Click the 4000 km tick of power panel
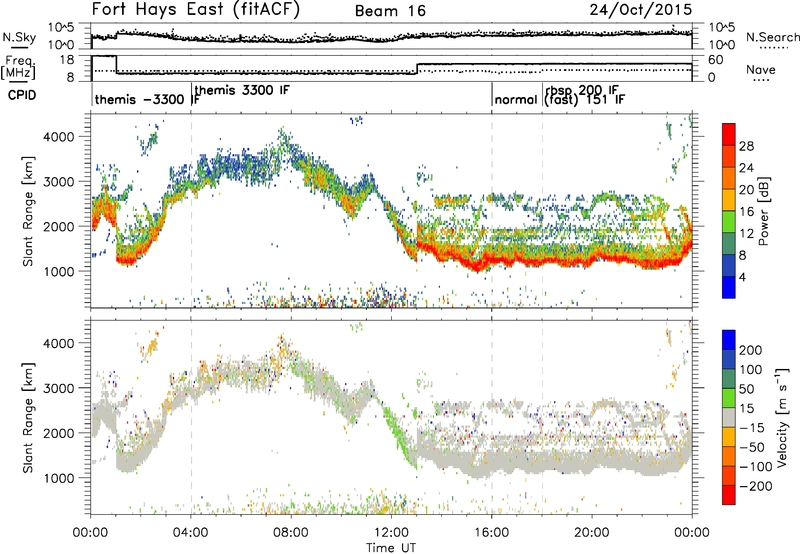 (58, 137)
